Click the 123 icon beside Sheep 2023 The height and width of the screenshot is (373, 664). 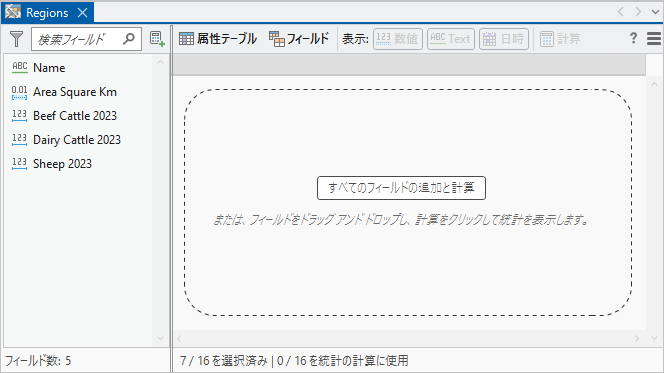coord(19,164)
